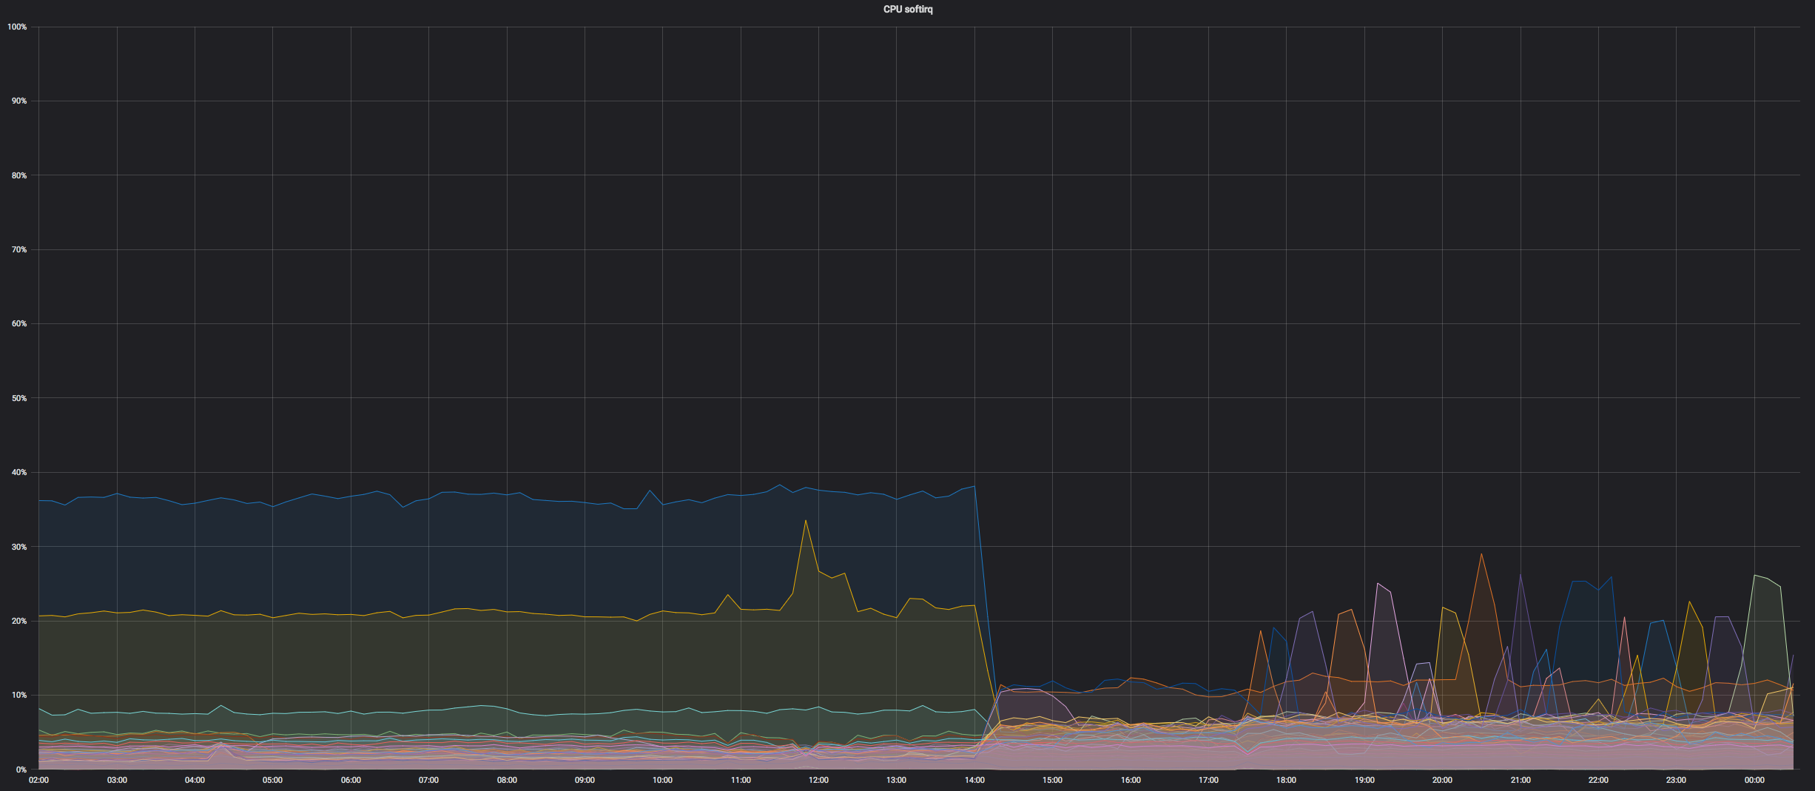The height and width of the screenshot is (791, 1815).
Task: Click the 100% y-axis label
Action: pyautogui.click(x=17, y=27)
